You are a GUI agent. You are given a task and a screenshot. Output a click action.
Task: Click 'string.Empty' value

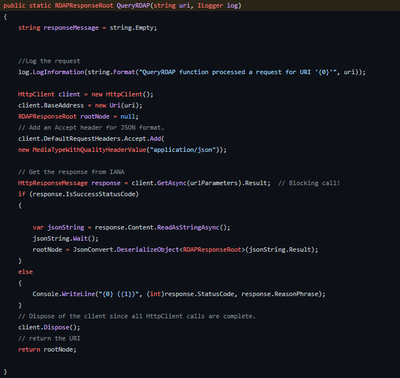131,28
